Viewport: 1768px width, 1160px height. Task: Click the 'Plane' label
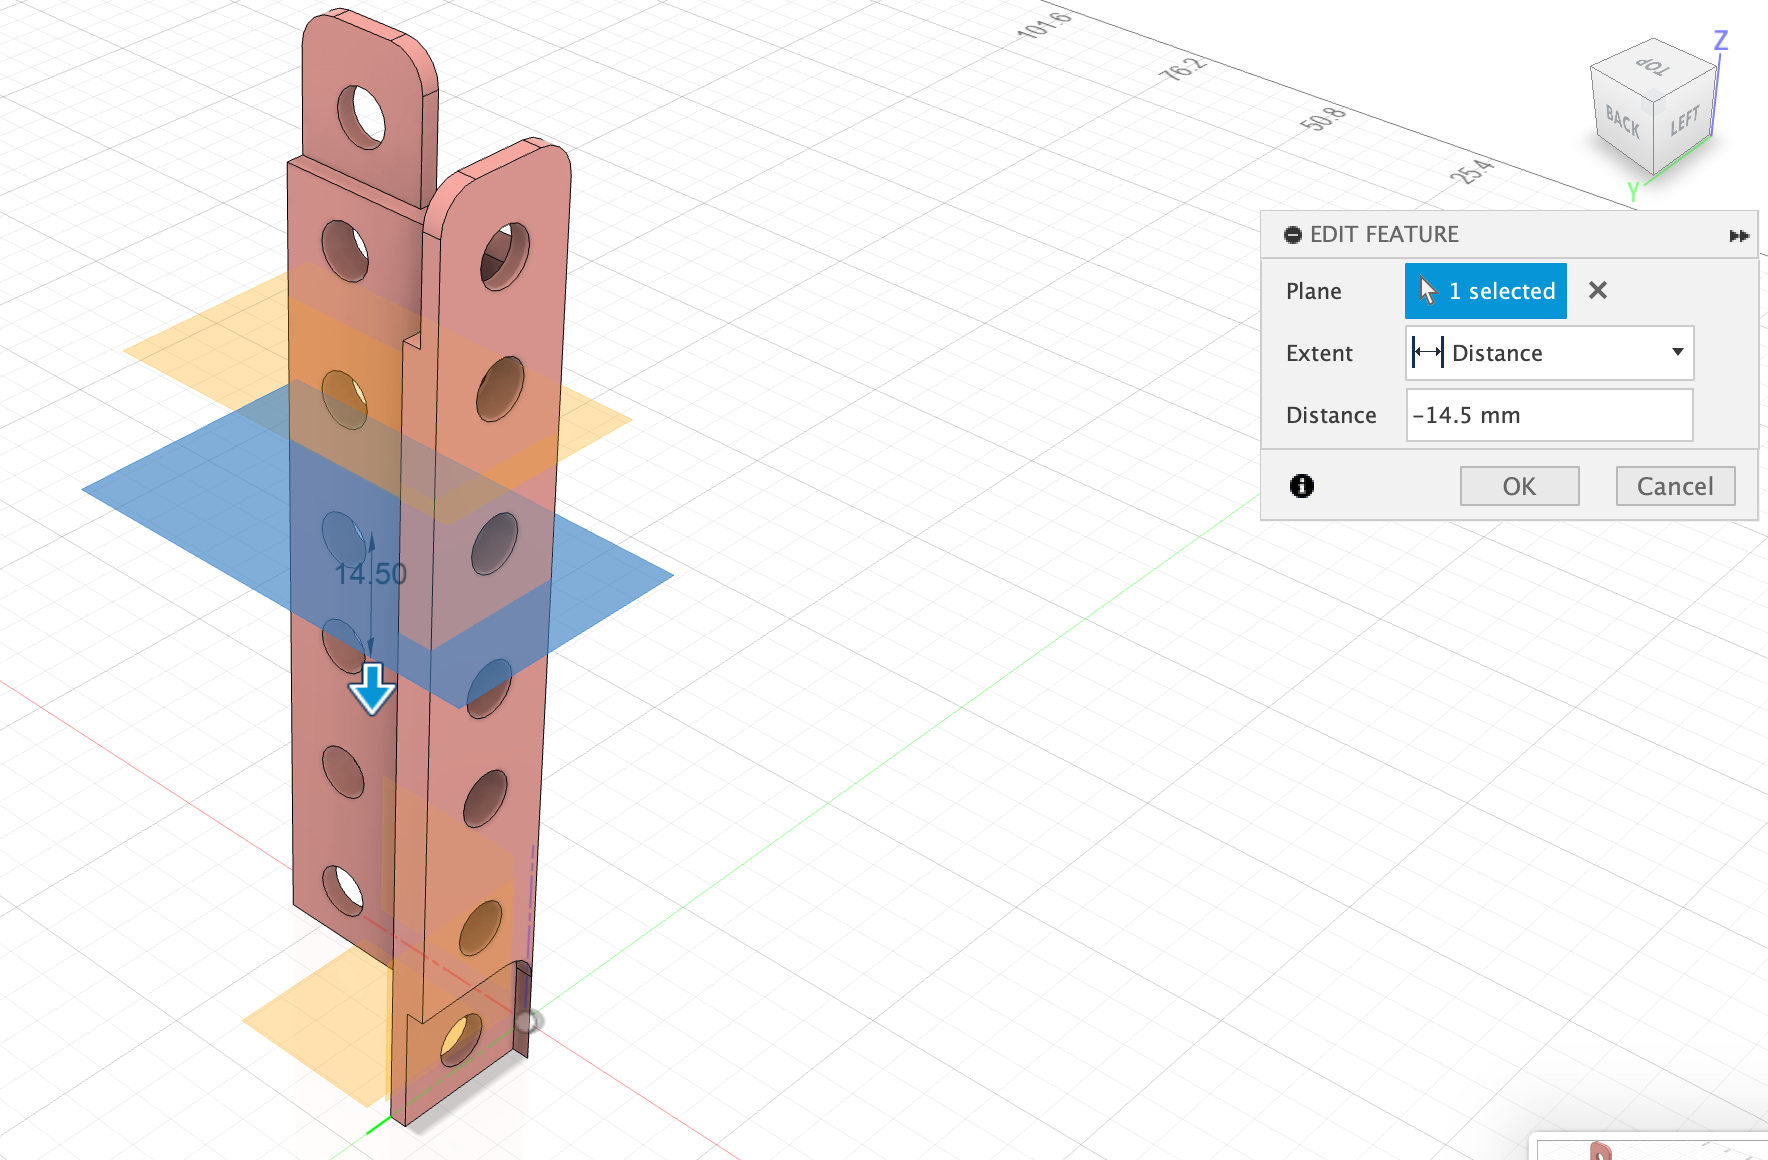[1314, 291]
